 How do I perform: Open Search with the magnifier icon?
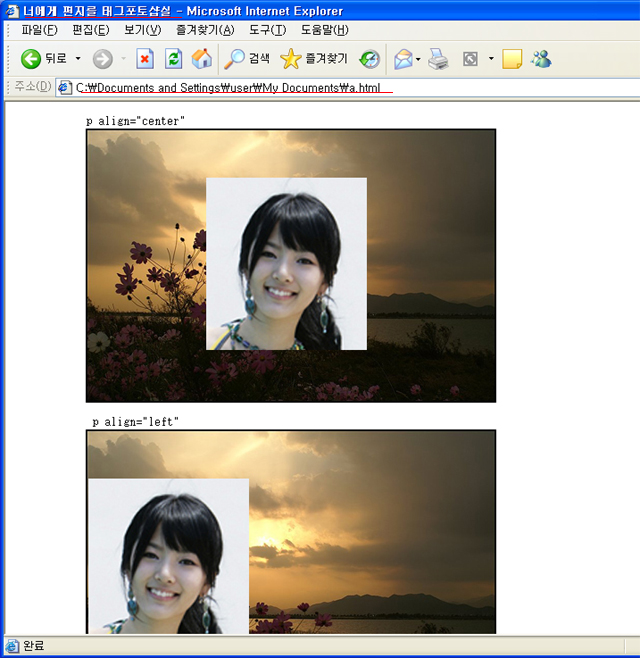(x=234, y=59)
